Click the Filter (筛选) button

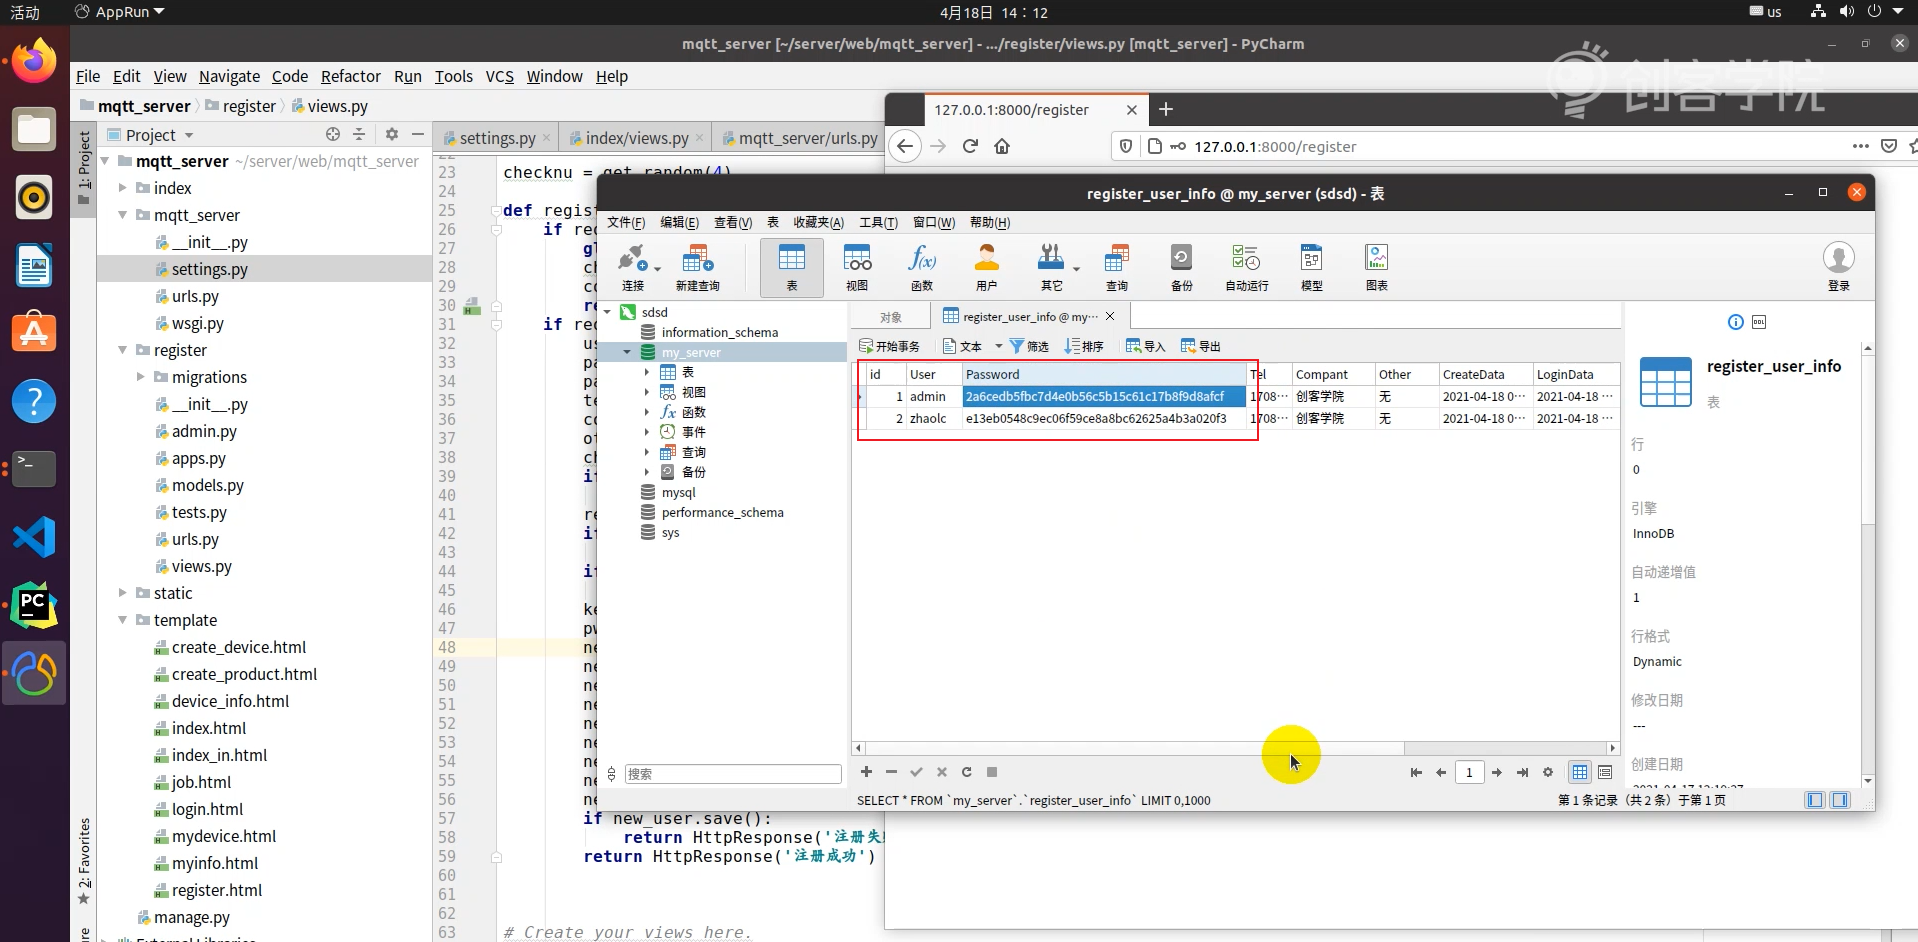tap(1029, 346)
